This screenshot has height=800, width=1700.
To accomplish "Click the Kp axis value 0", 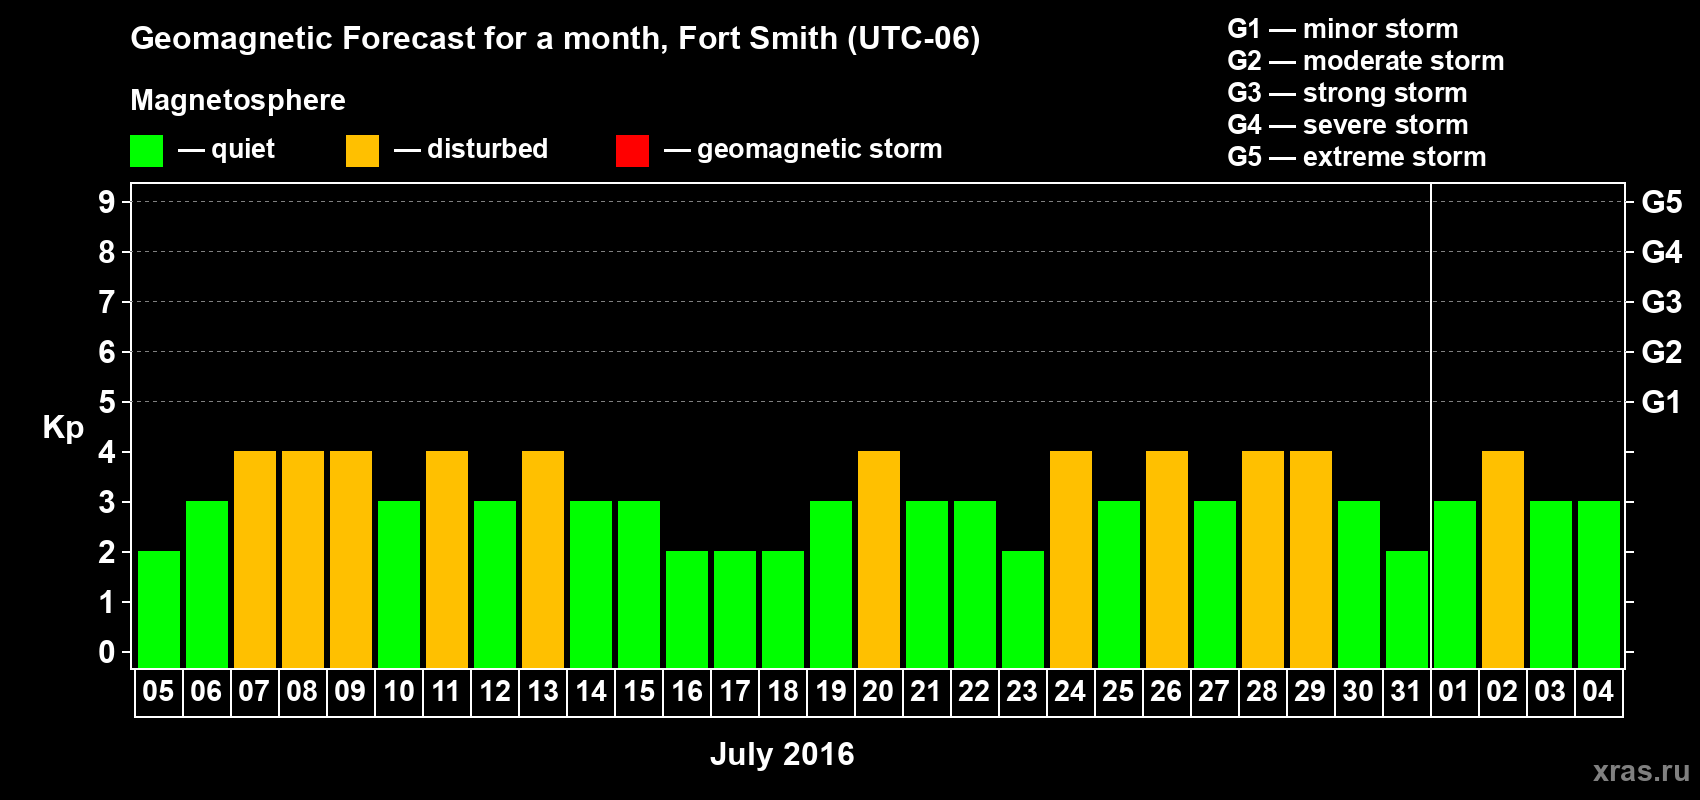I will point(107,652).
